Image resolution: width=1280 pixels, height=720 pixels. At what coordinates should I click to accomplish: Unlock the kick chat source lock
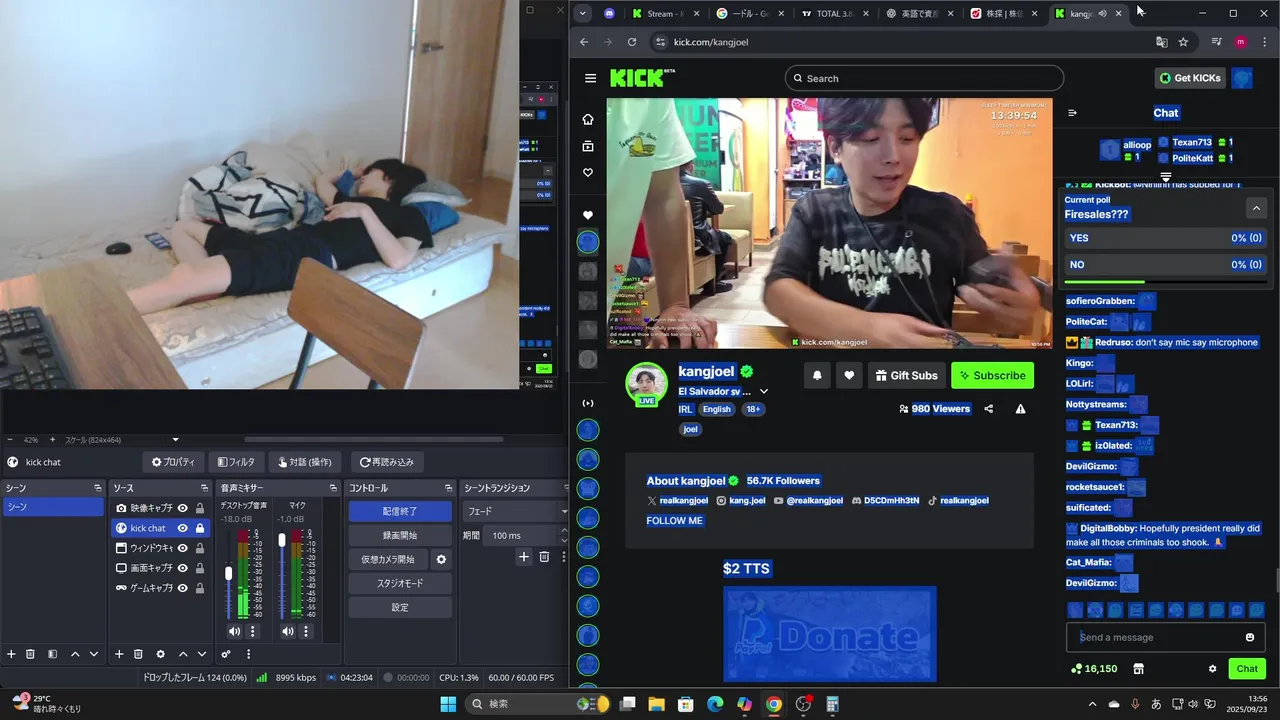(x=200, y=528)
